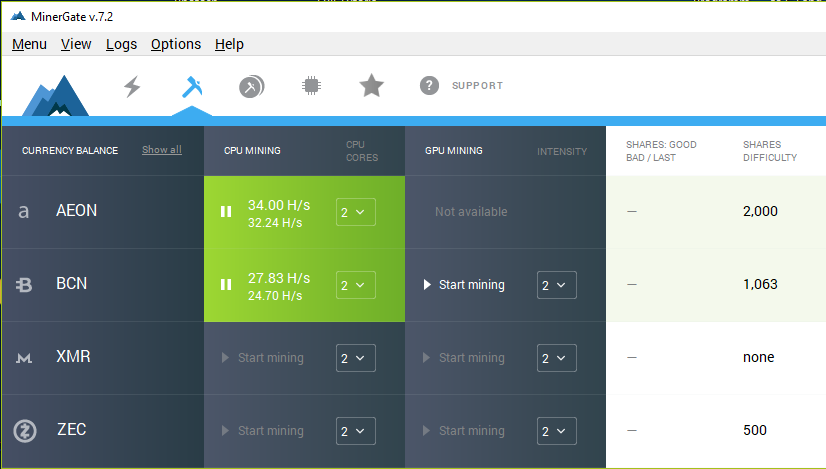Click the XMR shares difficulty none

pyautogui.click(x=759, y=357)
